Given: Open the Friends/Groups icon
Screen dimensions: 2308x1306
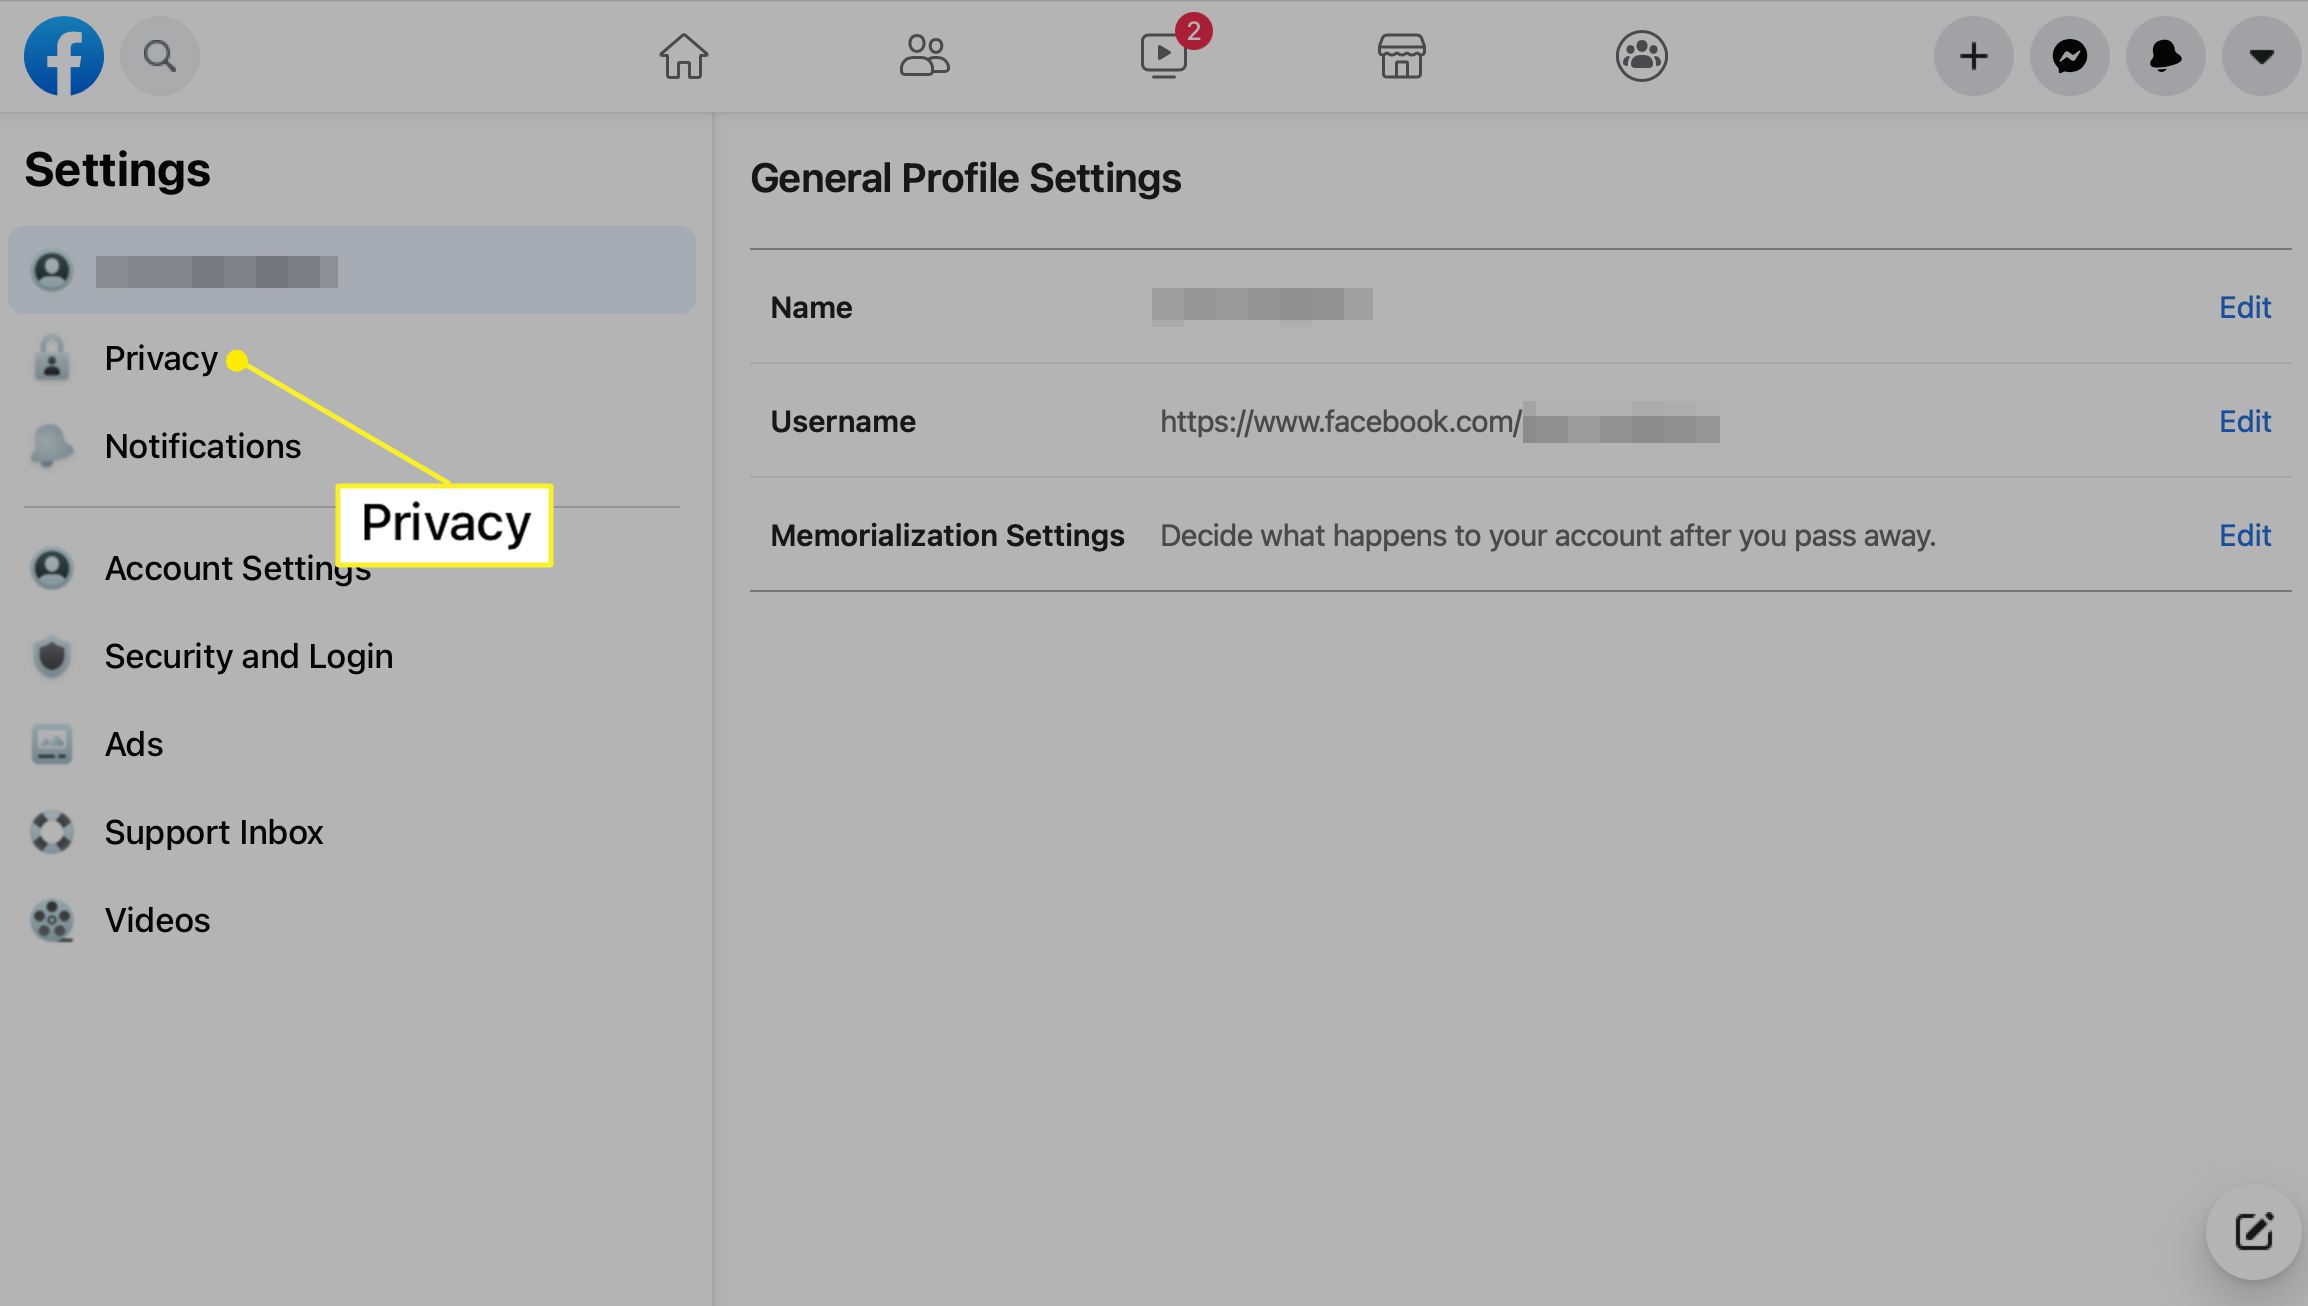Looking at the screenshot, I should click(x=924, y=55).
